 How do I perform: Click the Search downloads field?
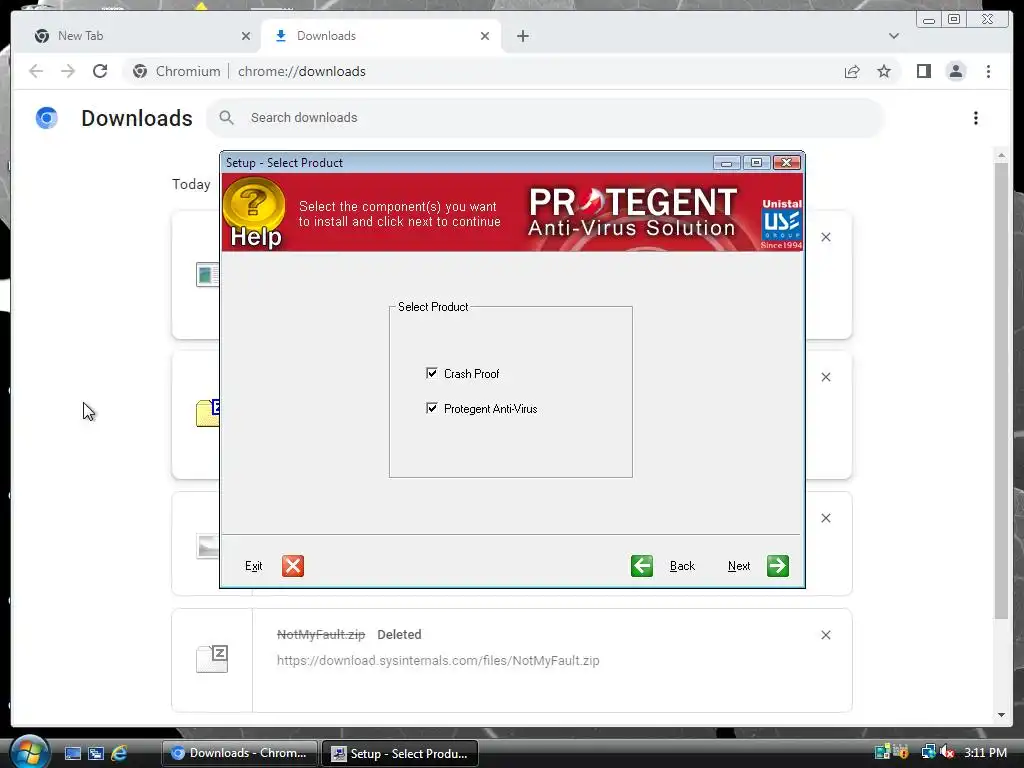pyautogui.click(x=545, y=118)
